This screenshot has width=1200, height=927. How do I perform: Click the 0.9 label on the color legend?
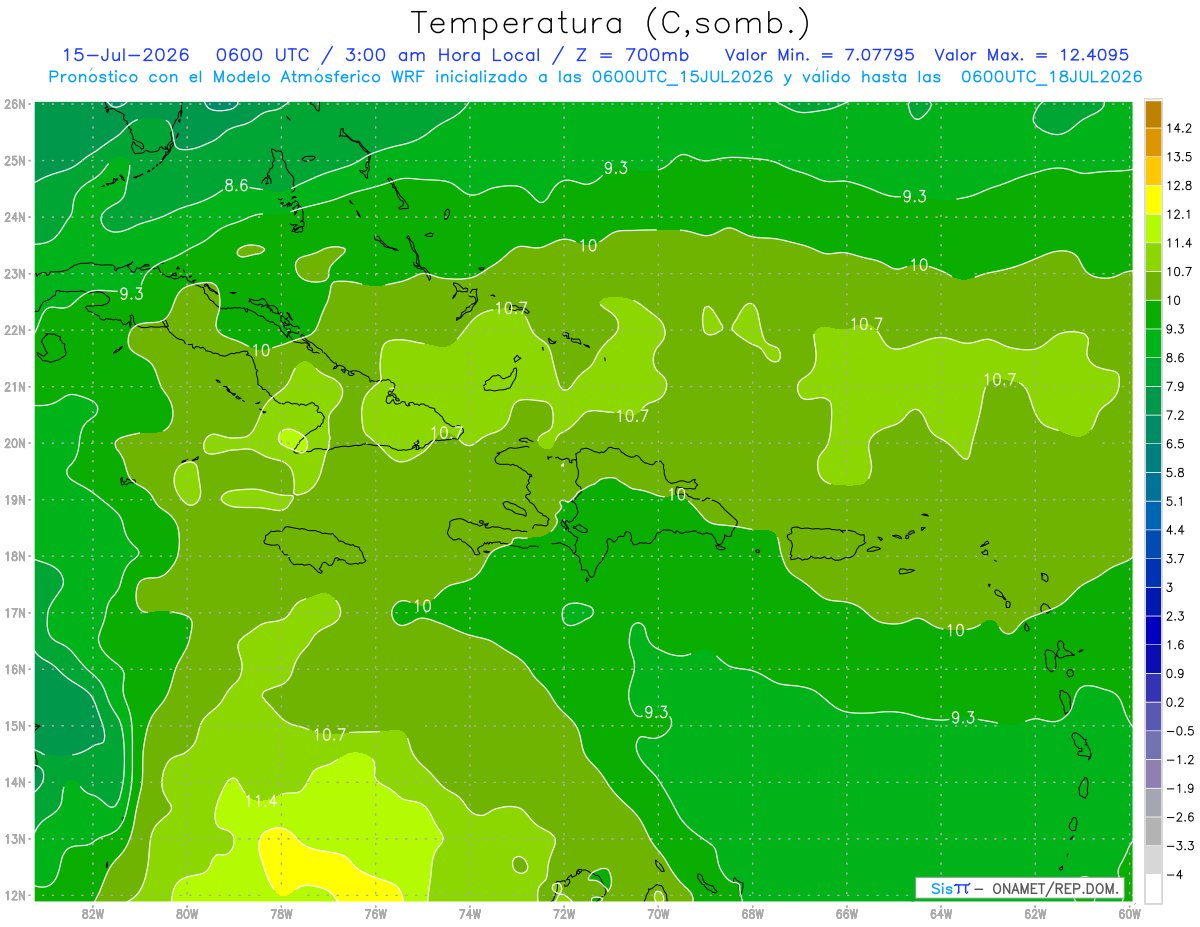point(1176,672)
